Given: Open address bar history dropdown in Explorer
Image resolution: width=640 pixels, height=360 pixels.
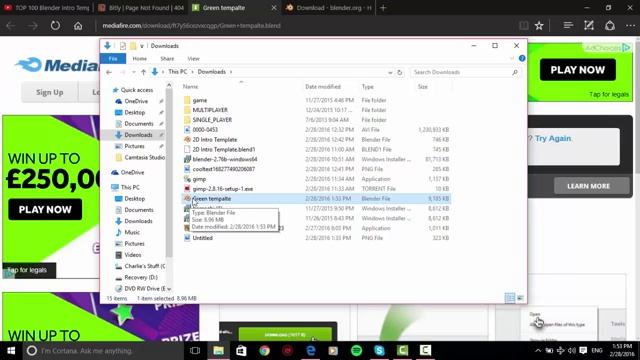Looking at the screenshot, I should pyautogui.click(x=390, y=72).
